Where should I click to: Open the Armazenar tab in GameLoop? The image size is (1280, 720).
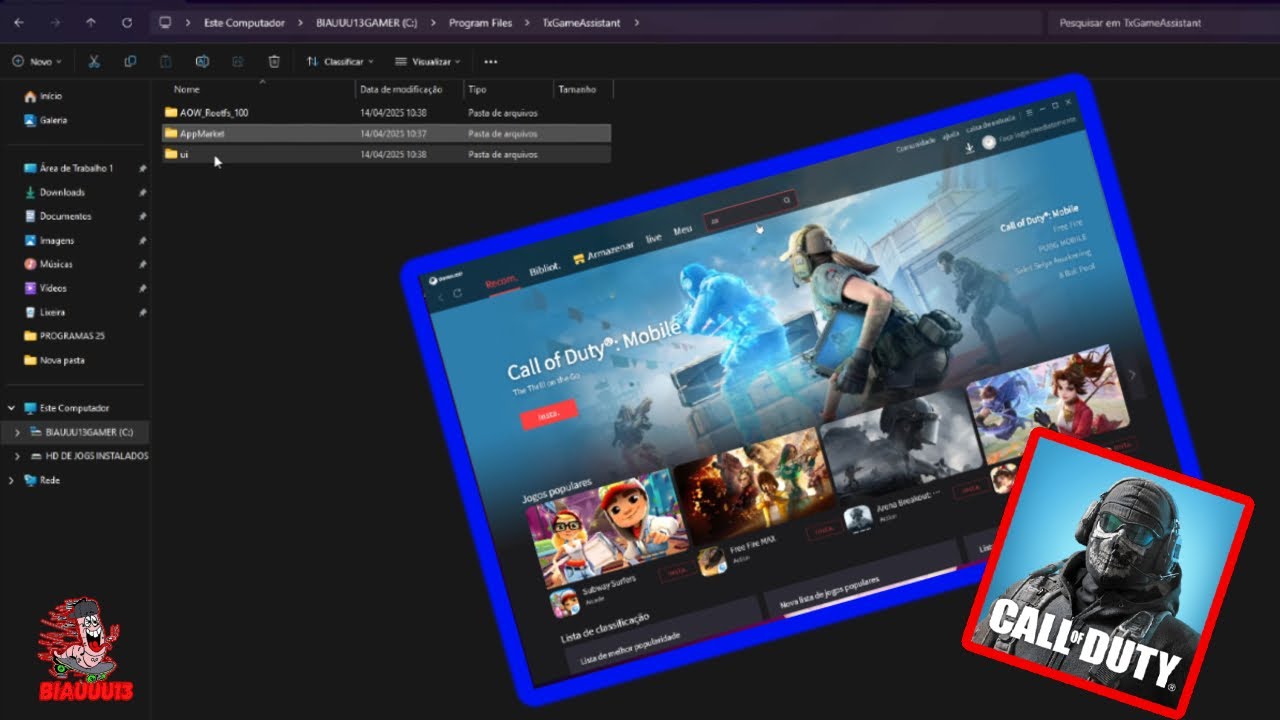click(x=603, y=253)
